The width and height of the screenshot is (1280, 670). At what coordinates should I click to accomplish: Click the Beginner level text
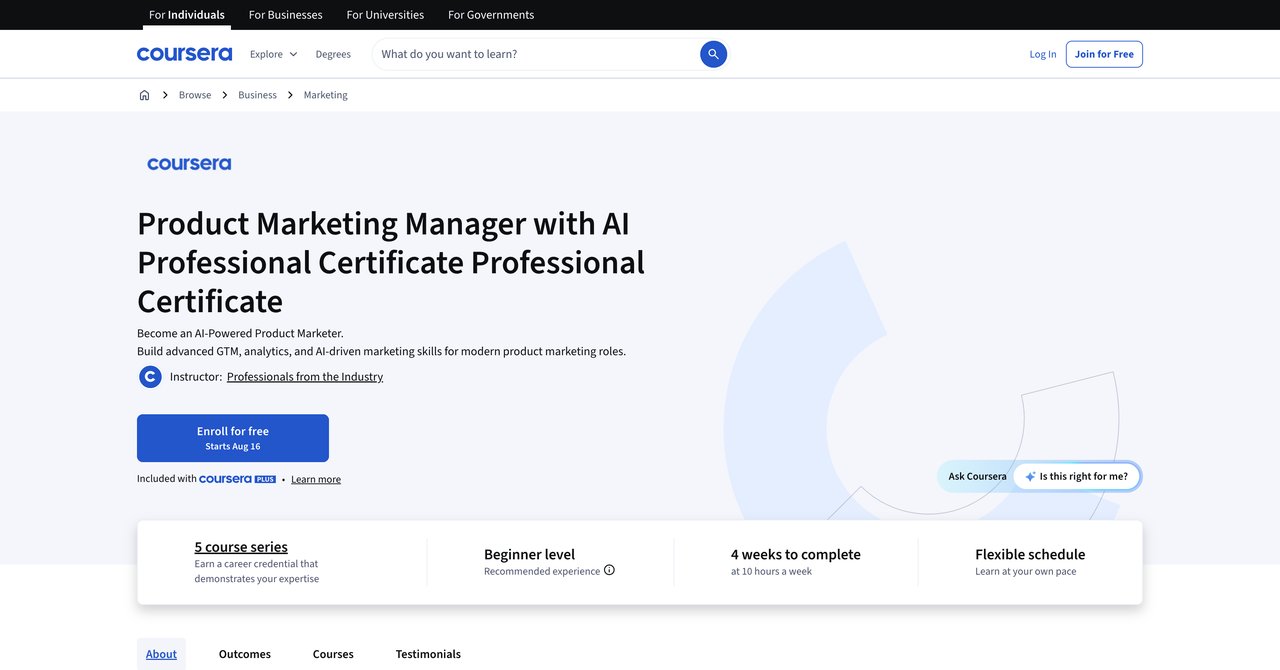529,554
